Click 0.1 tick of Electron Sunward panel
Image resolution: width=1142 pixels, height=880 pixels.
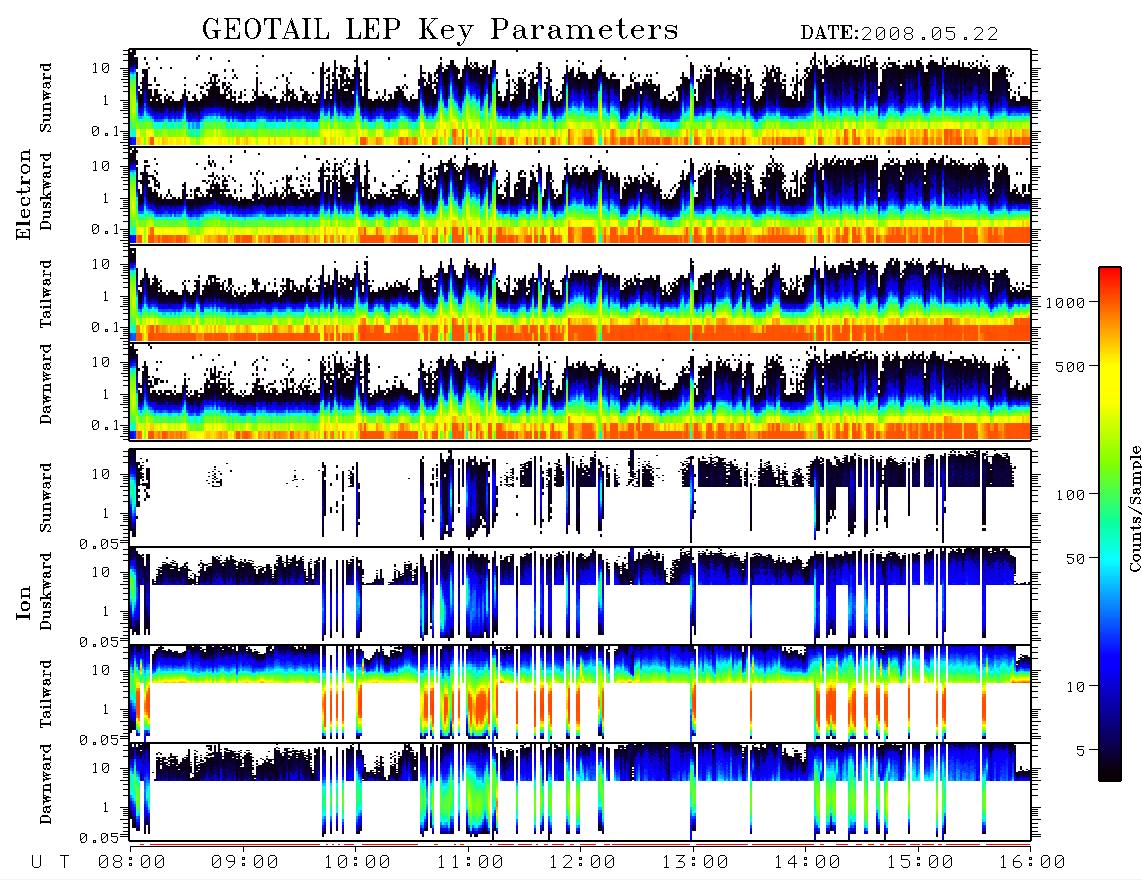click(105, 131)
